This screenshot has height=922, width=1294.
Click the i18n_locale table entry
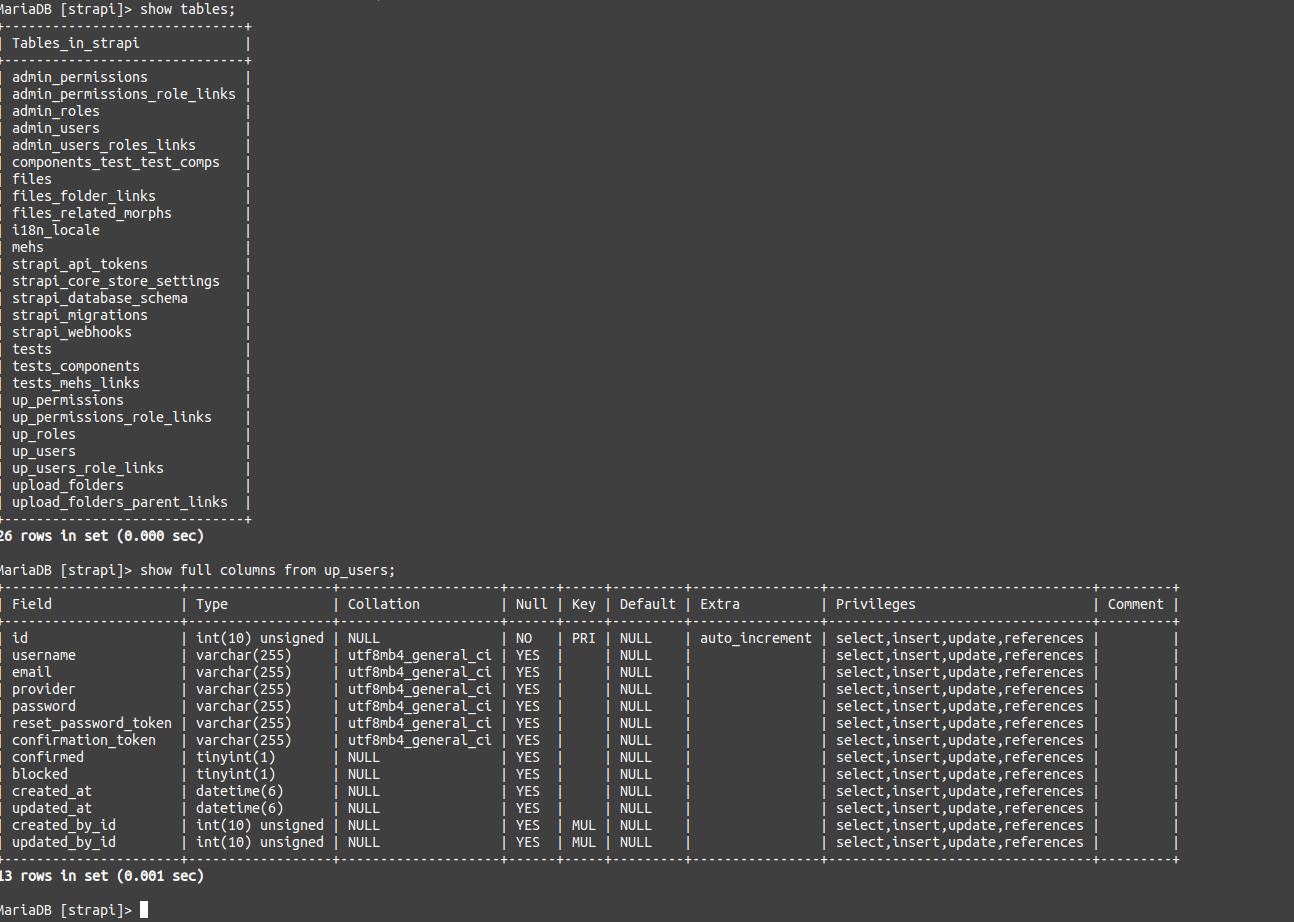click(x=55, y=230)
